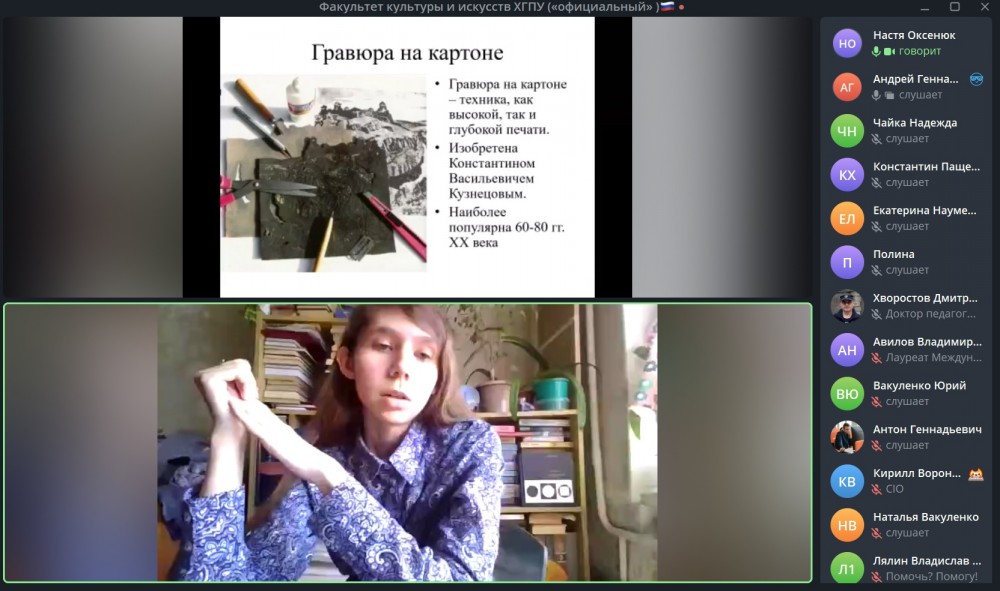This screenshot has height=591, width=1000.
Task: Click the muted microphone icon under Чайка Надежда
Action: [877, 139]
